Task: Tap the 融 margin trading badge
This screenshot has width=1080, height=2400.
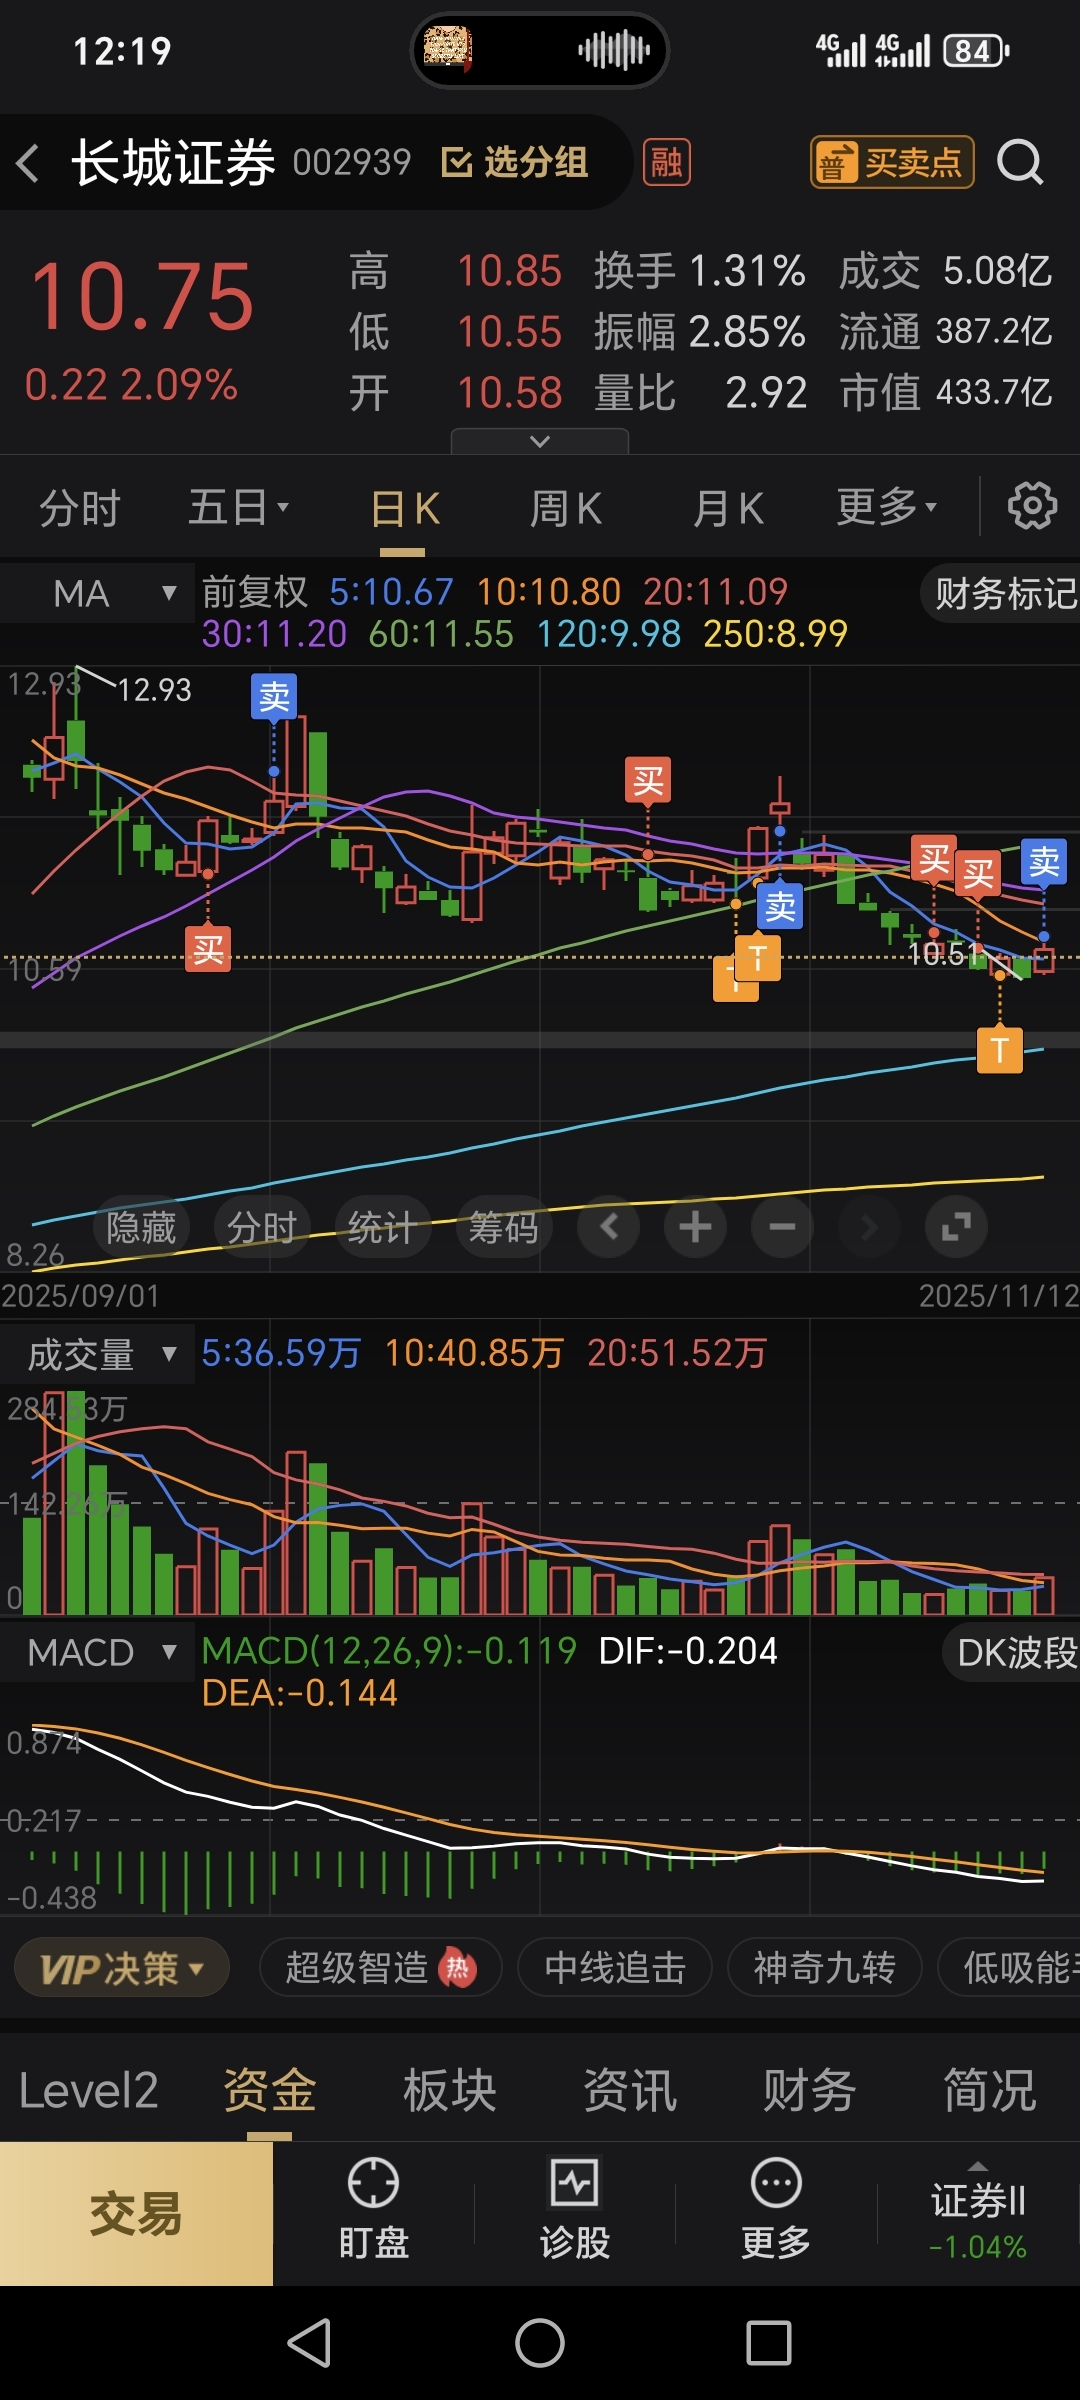Action: pos(667,162)
